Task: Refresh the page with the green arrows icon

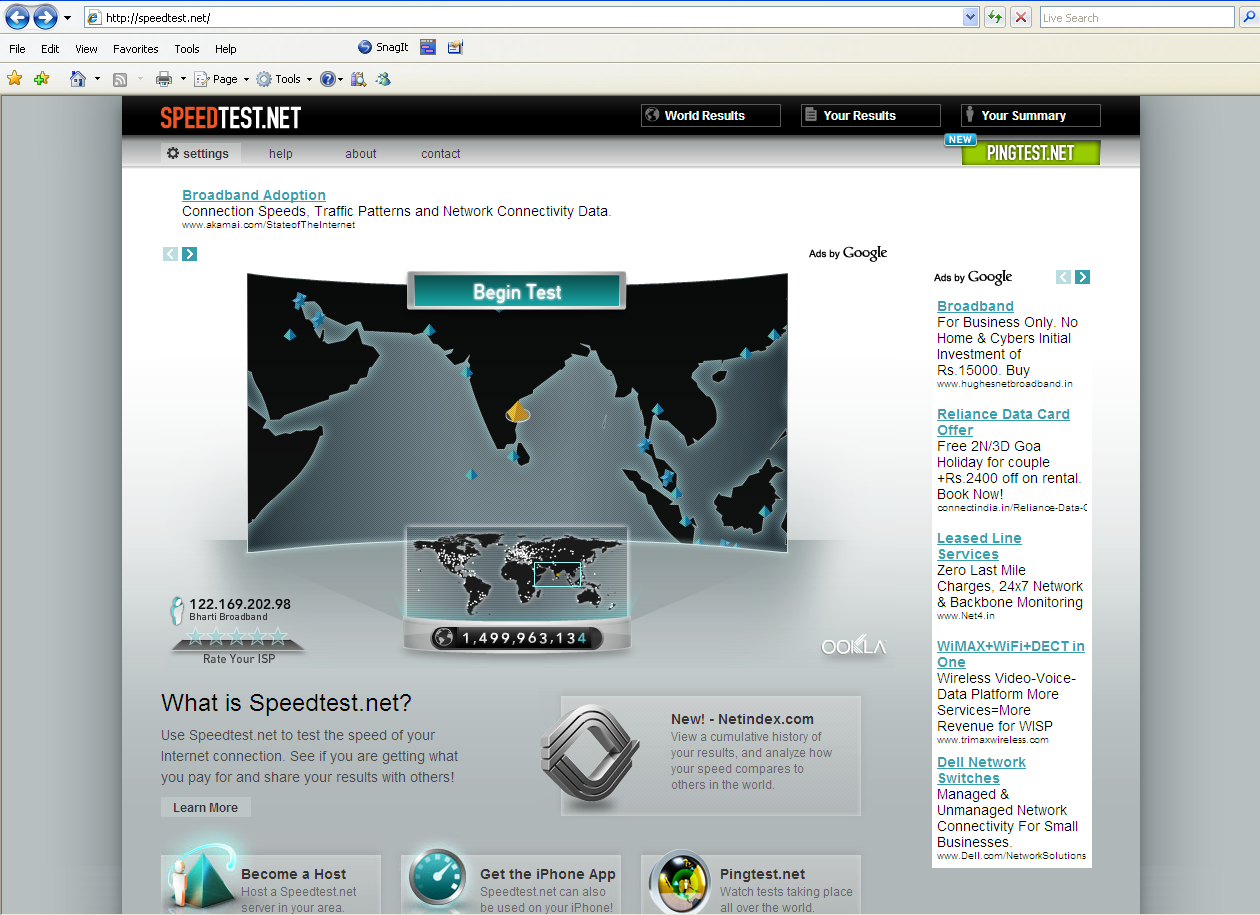Action: (x=995, y=18)
